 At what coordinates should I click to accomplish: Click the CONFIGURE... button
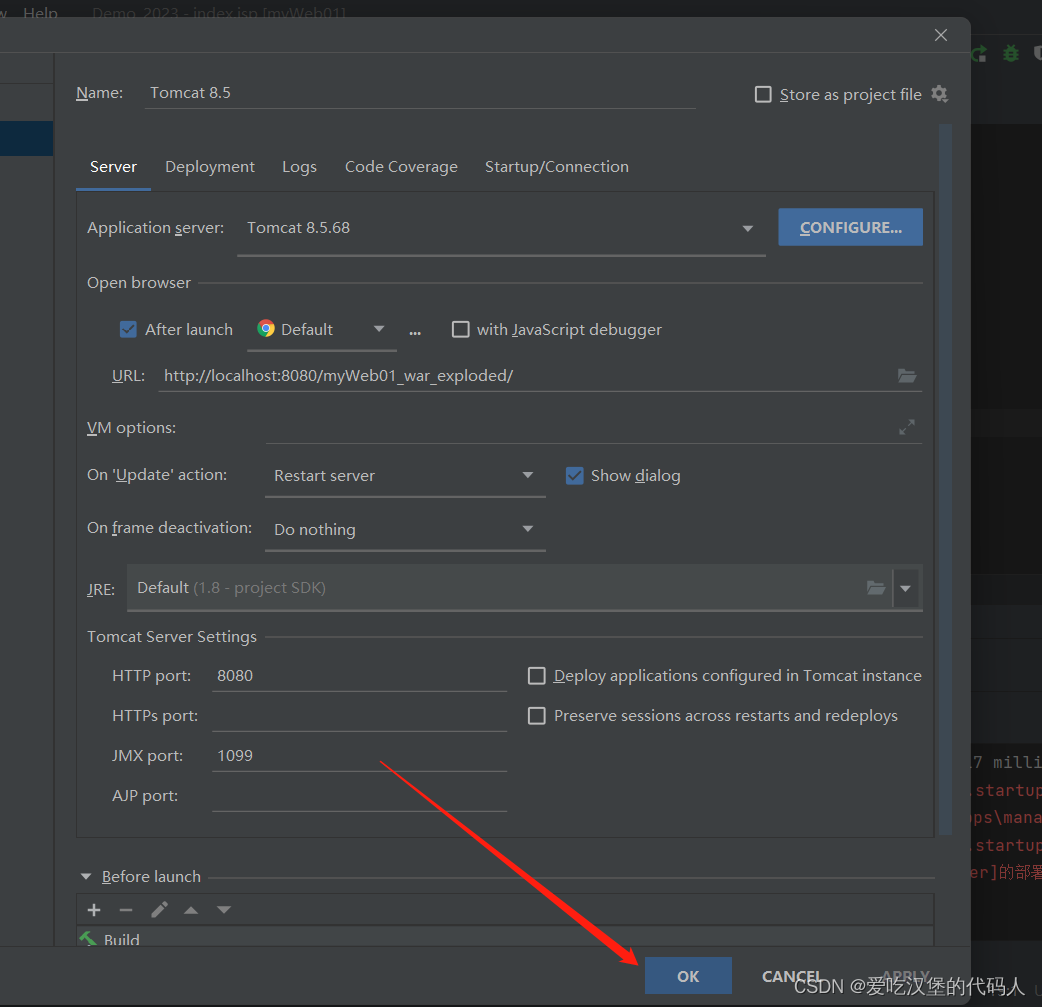coord(850,227)
